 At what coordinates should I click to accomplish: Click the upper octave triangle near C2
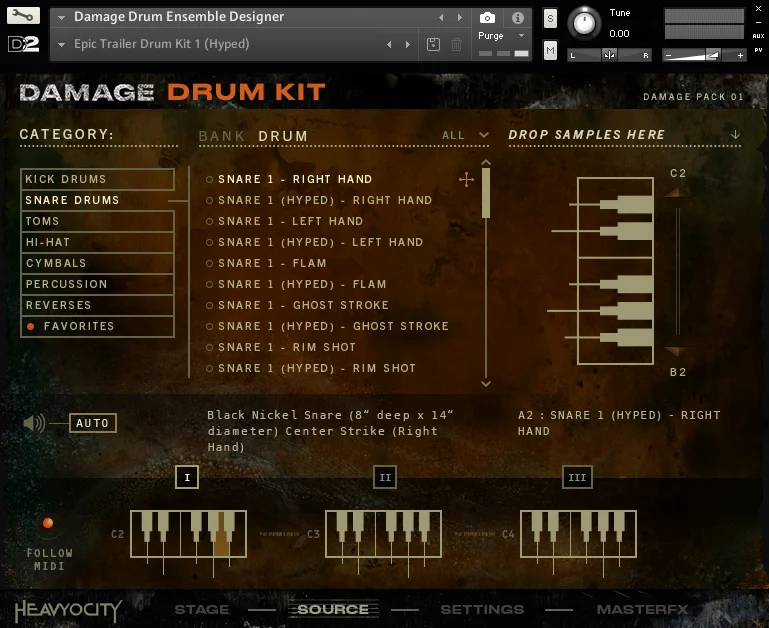pyautogui.click(x=678, y=192)
